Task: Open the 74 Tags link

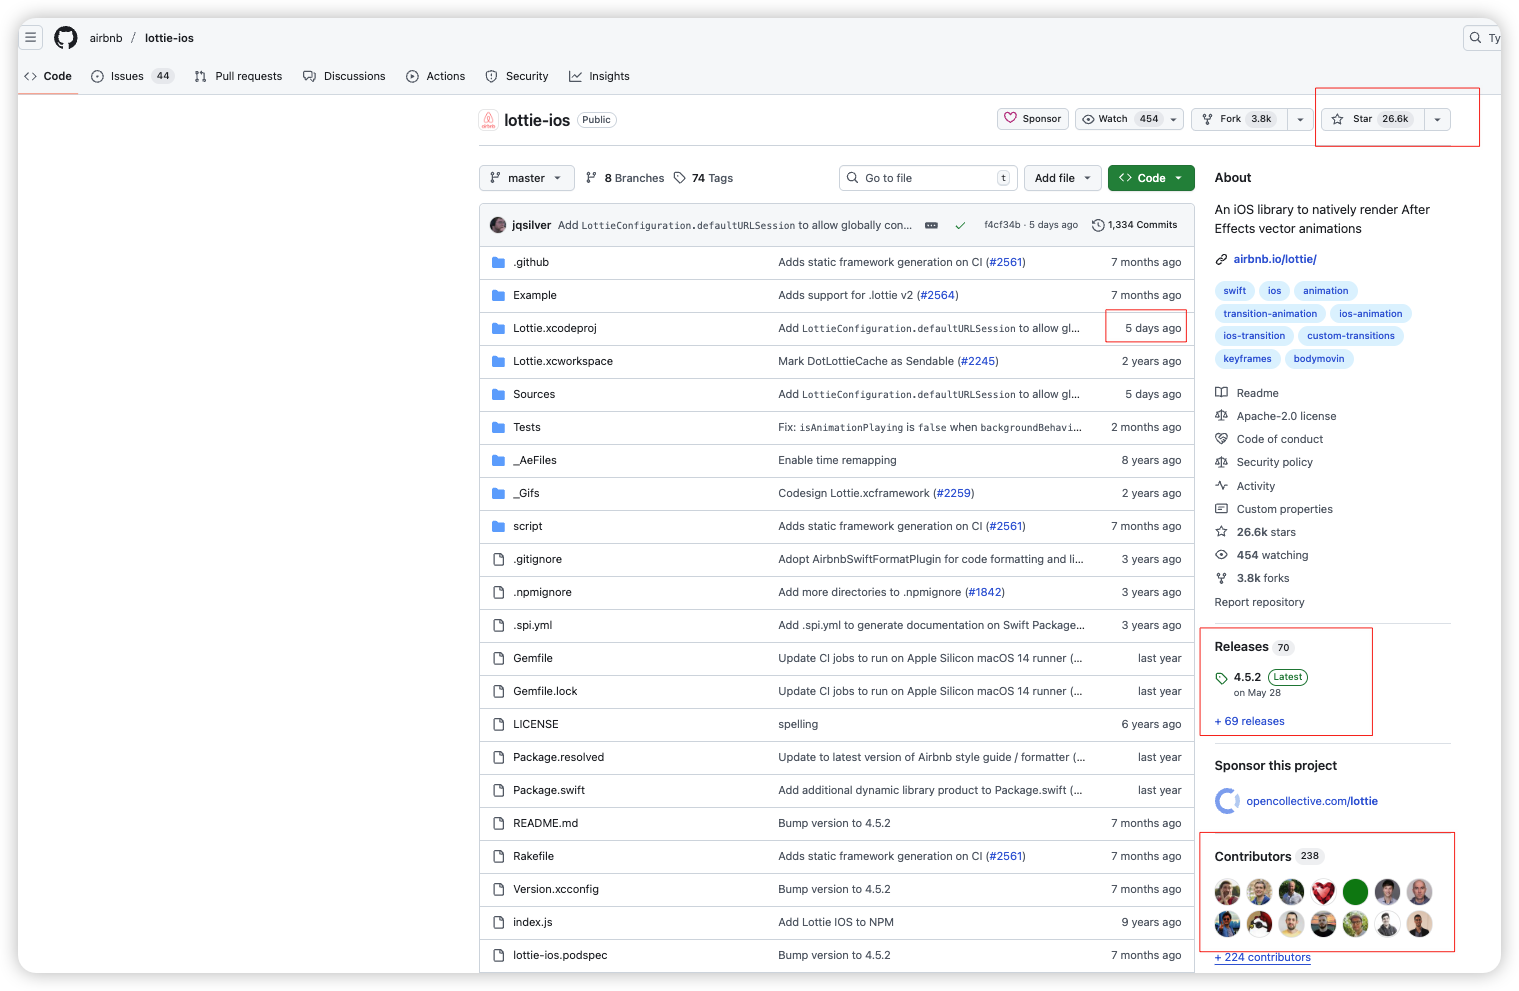Action: coord(703,178)
